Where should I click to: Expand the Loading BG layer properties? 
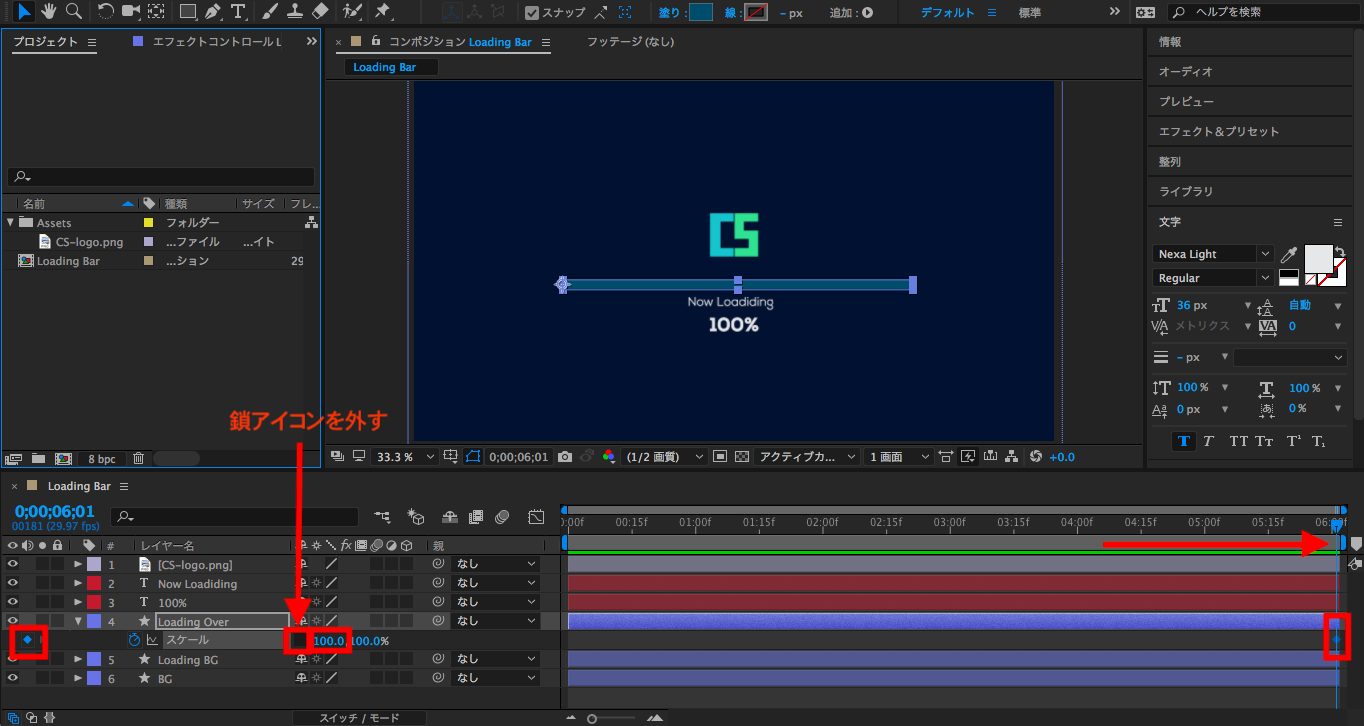pos(78,660)
